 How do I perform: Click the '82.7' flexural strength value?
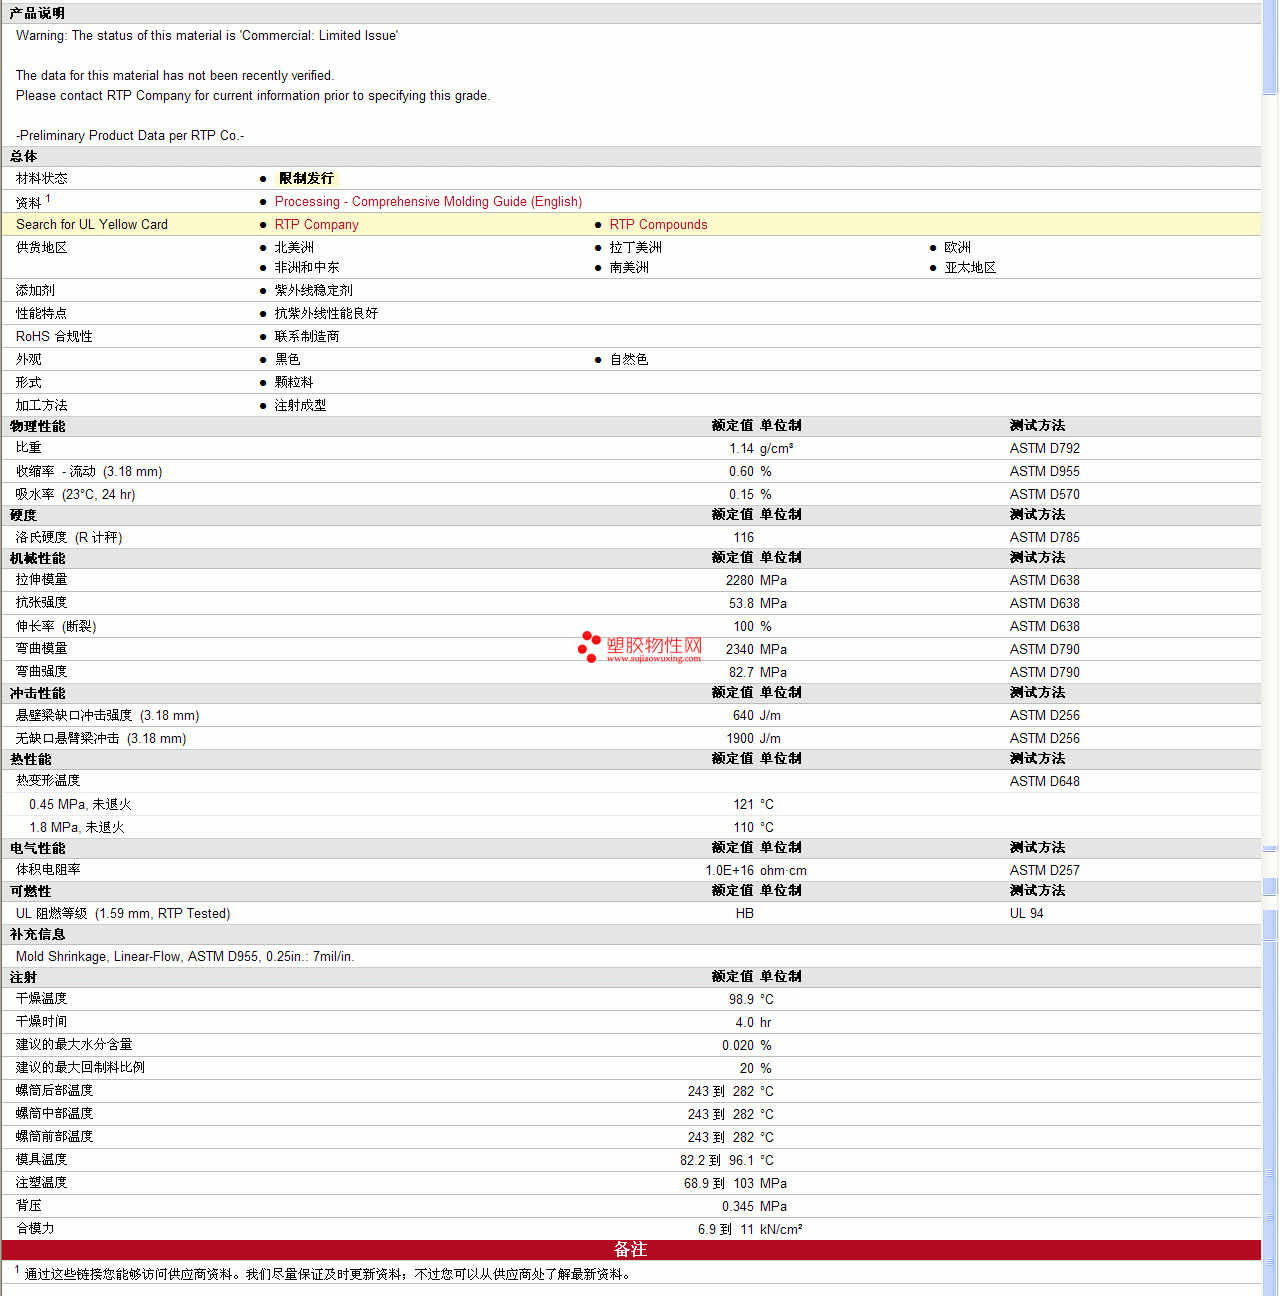[741, 673]
